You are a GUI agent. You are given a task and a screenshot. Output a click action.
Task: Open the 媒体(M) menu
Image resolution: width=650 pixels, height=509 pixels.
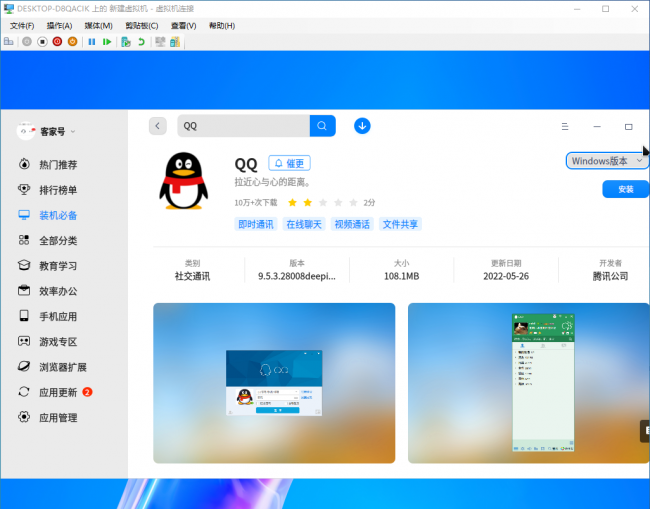pos(99,26)
